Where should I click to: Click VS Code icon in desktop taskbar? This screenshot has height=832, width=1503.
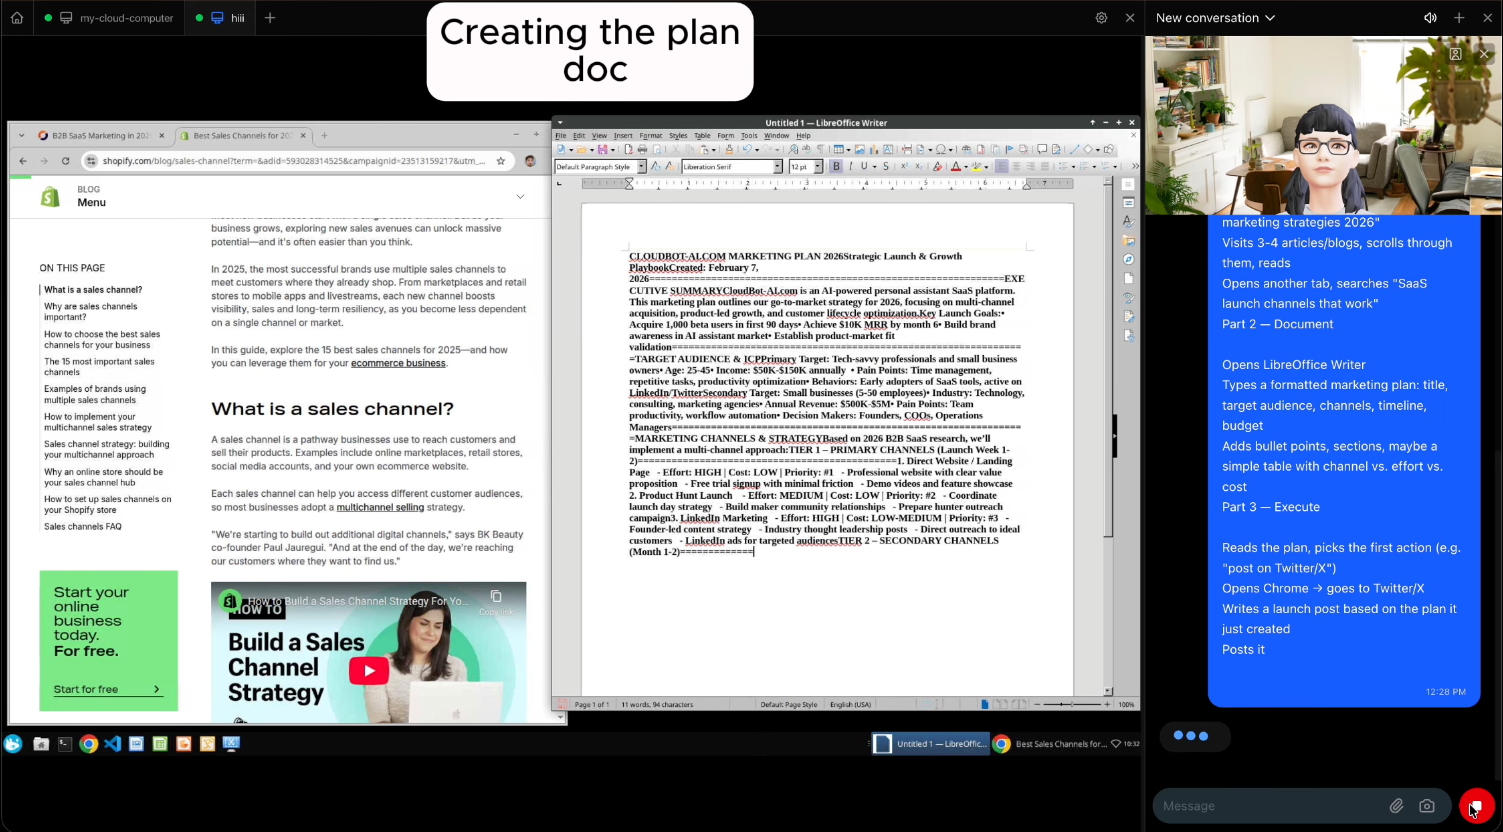tap(112, 744)
